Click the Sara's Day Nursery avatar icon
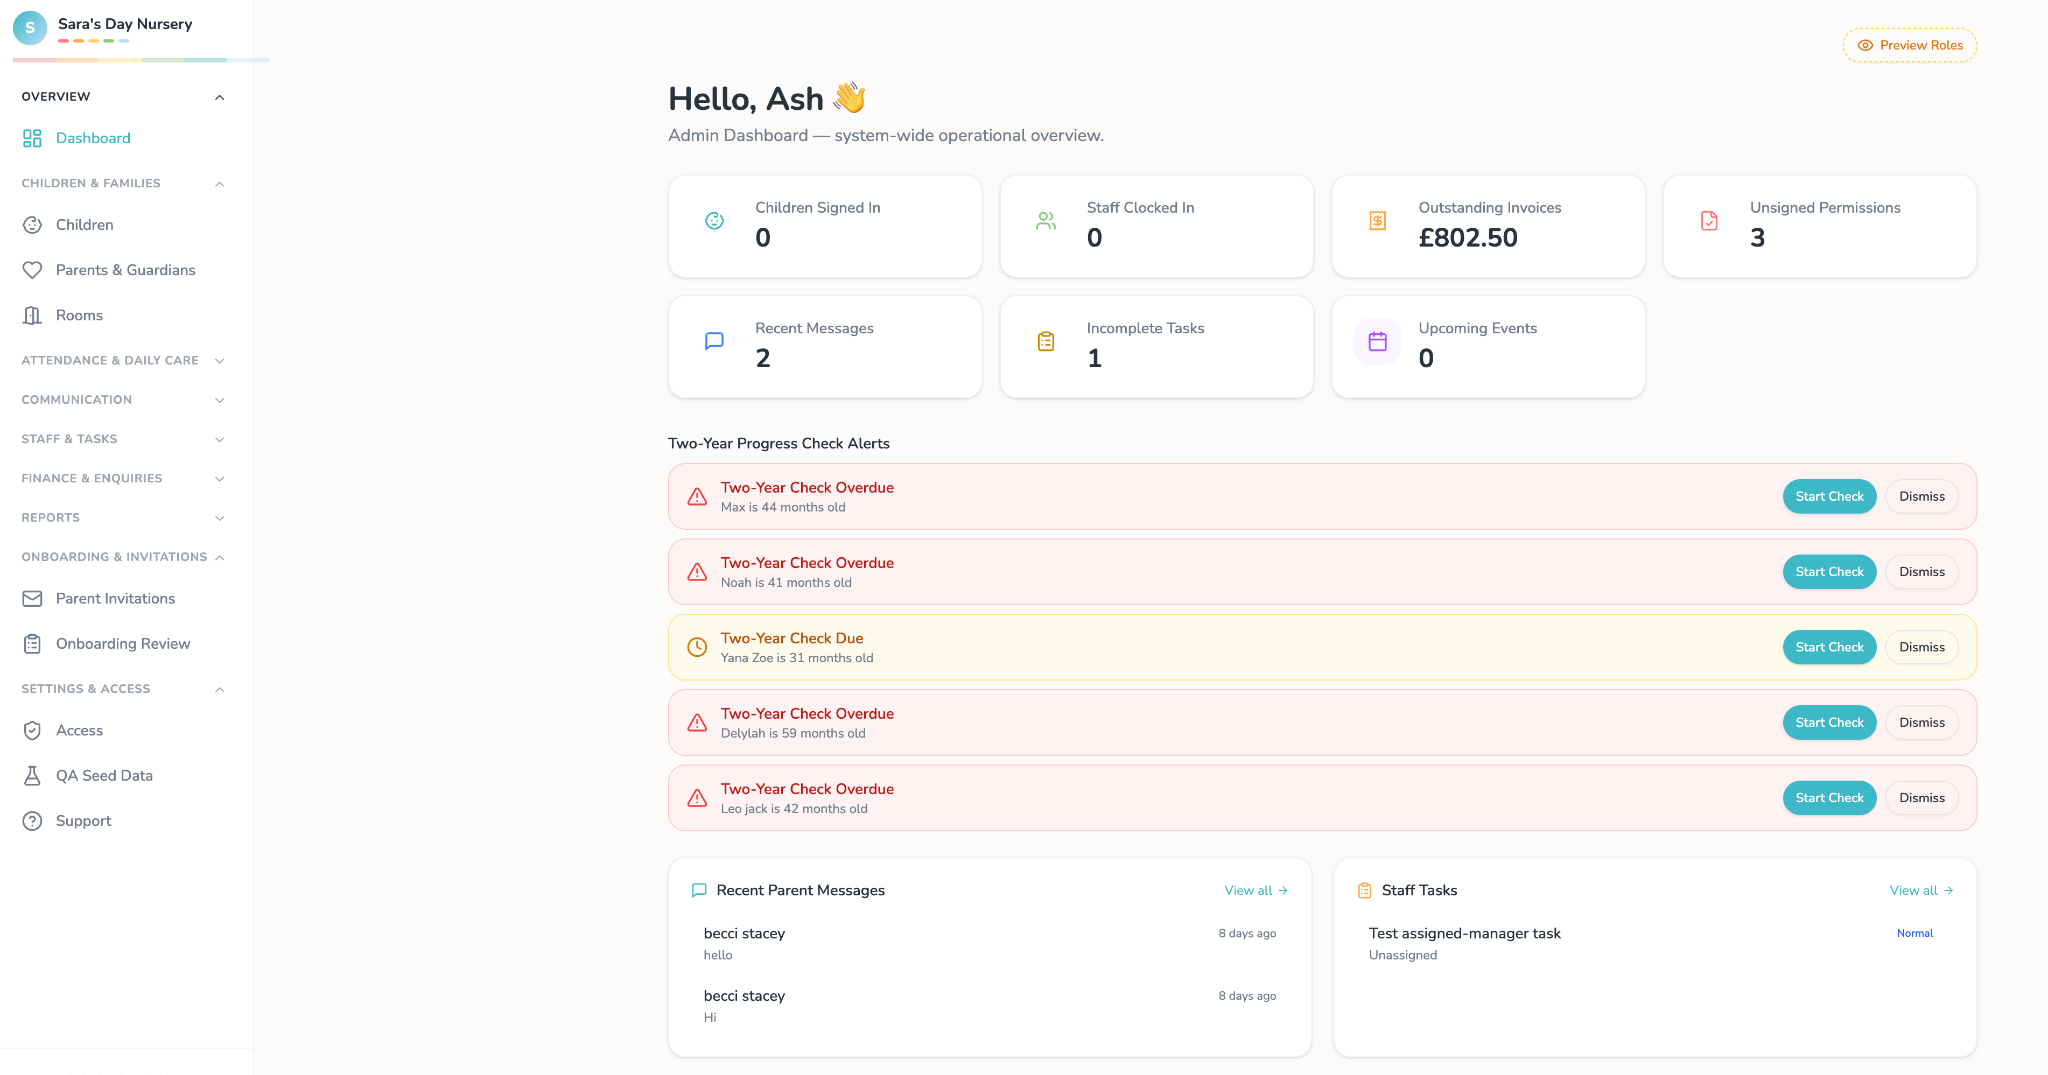Screen dimensions: 2048x1075 (30, 28)
